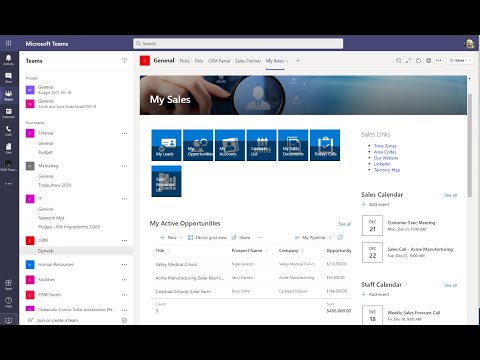480x360 pixels.
Task: Open the Apps store icon
Action: click(9, 284)
